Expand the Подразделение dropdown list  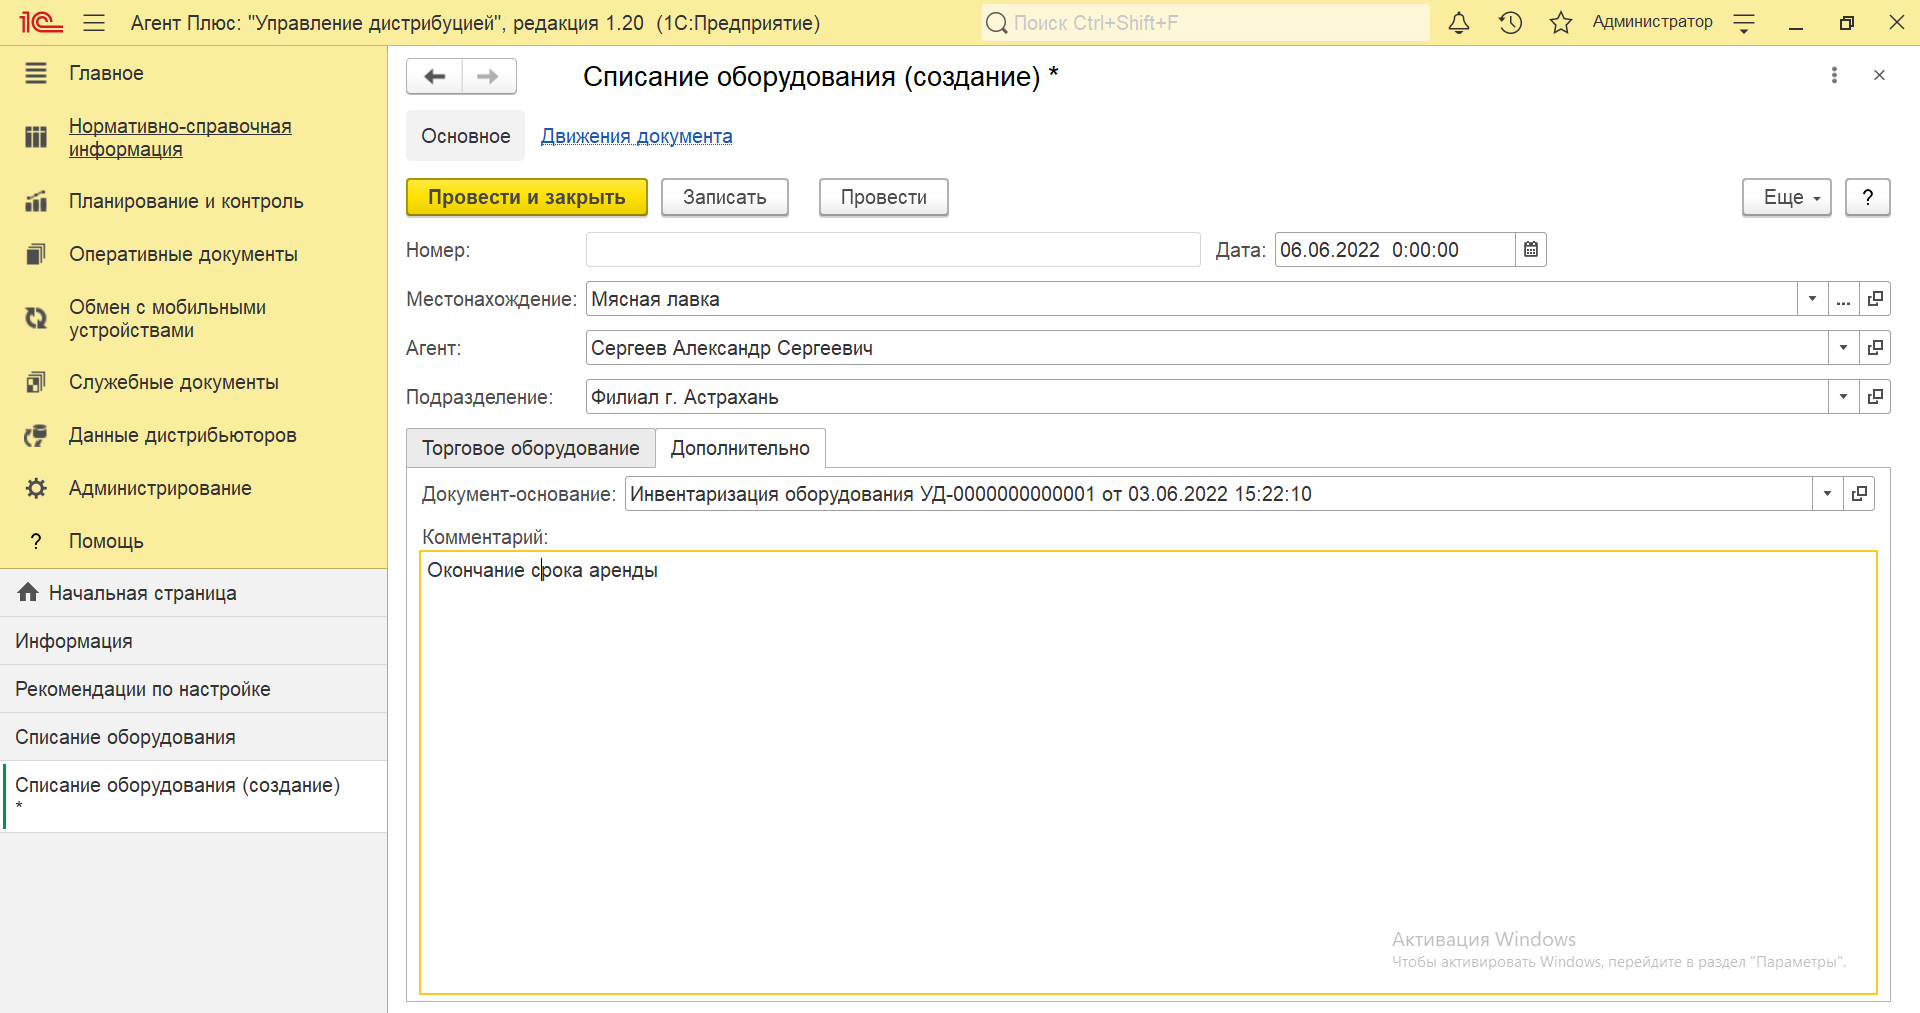1843,397
